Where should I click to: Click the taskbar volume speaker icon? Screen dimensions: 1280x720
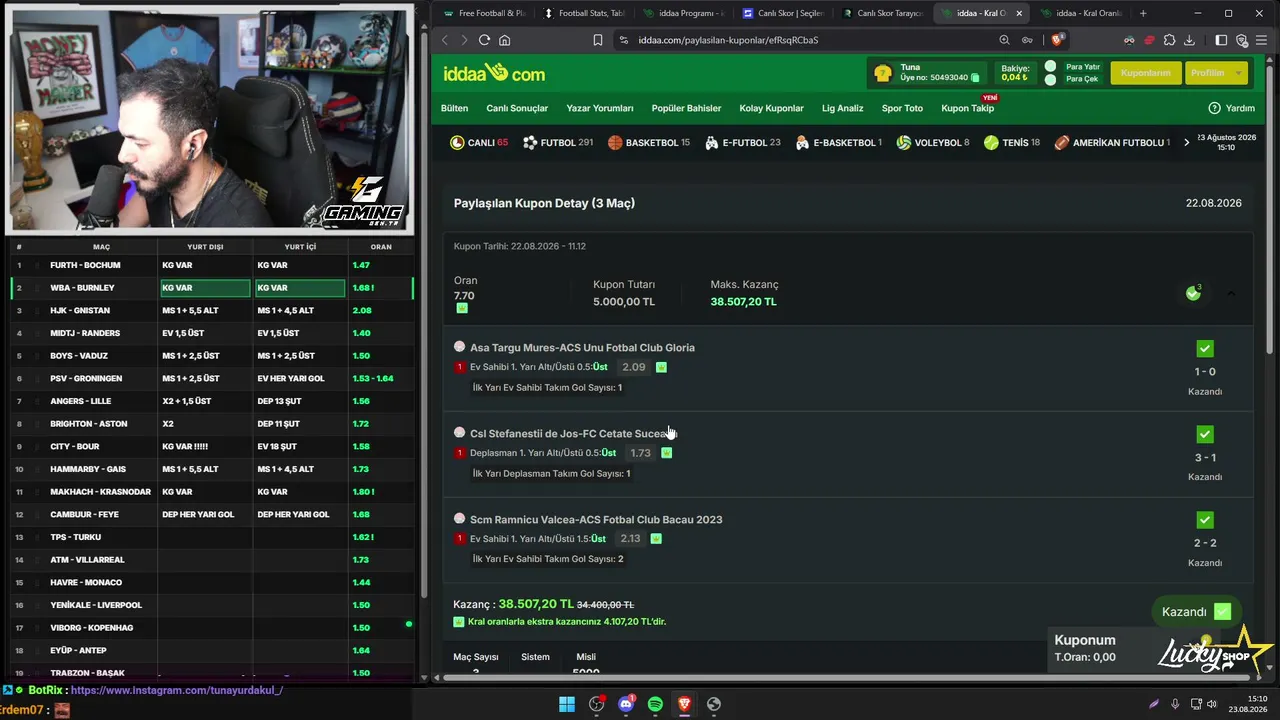[x=1212, y=704]
